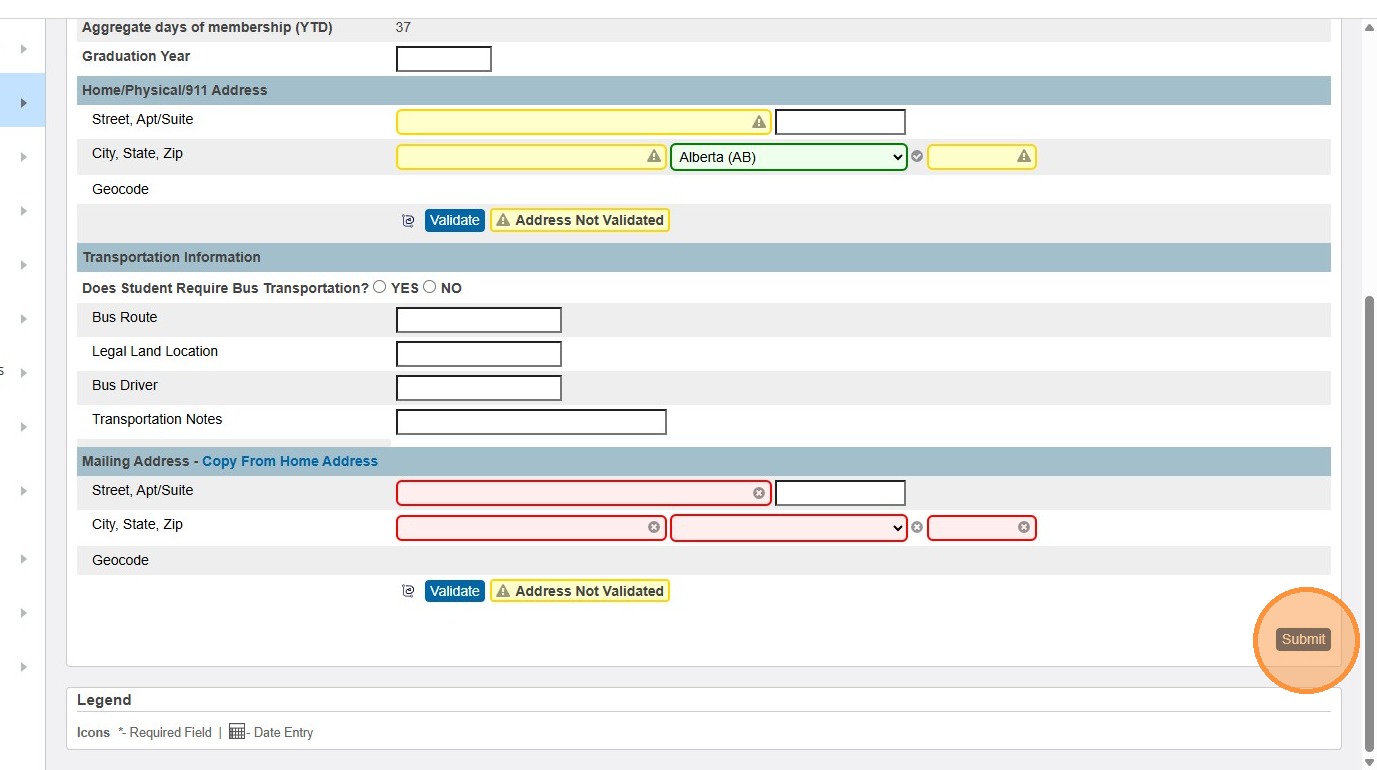Clear the mailing street field via its x icon

(759, 493)
